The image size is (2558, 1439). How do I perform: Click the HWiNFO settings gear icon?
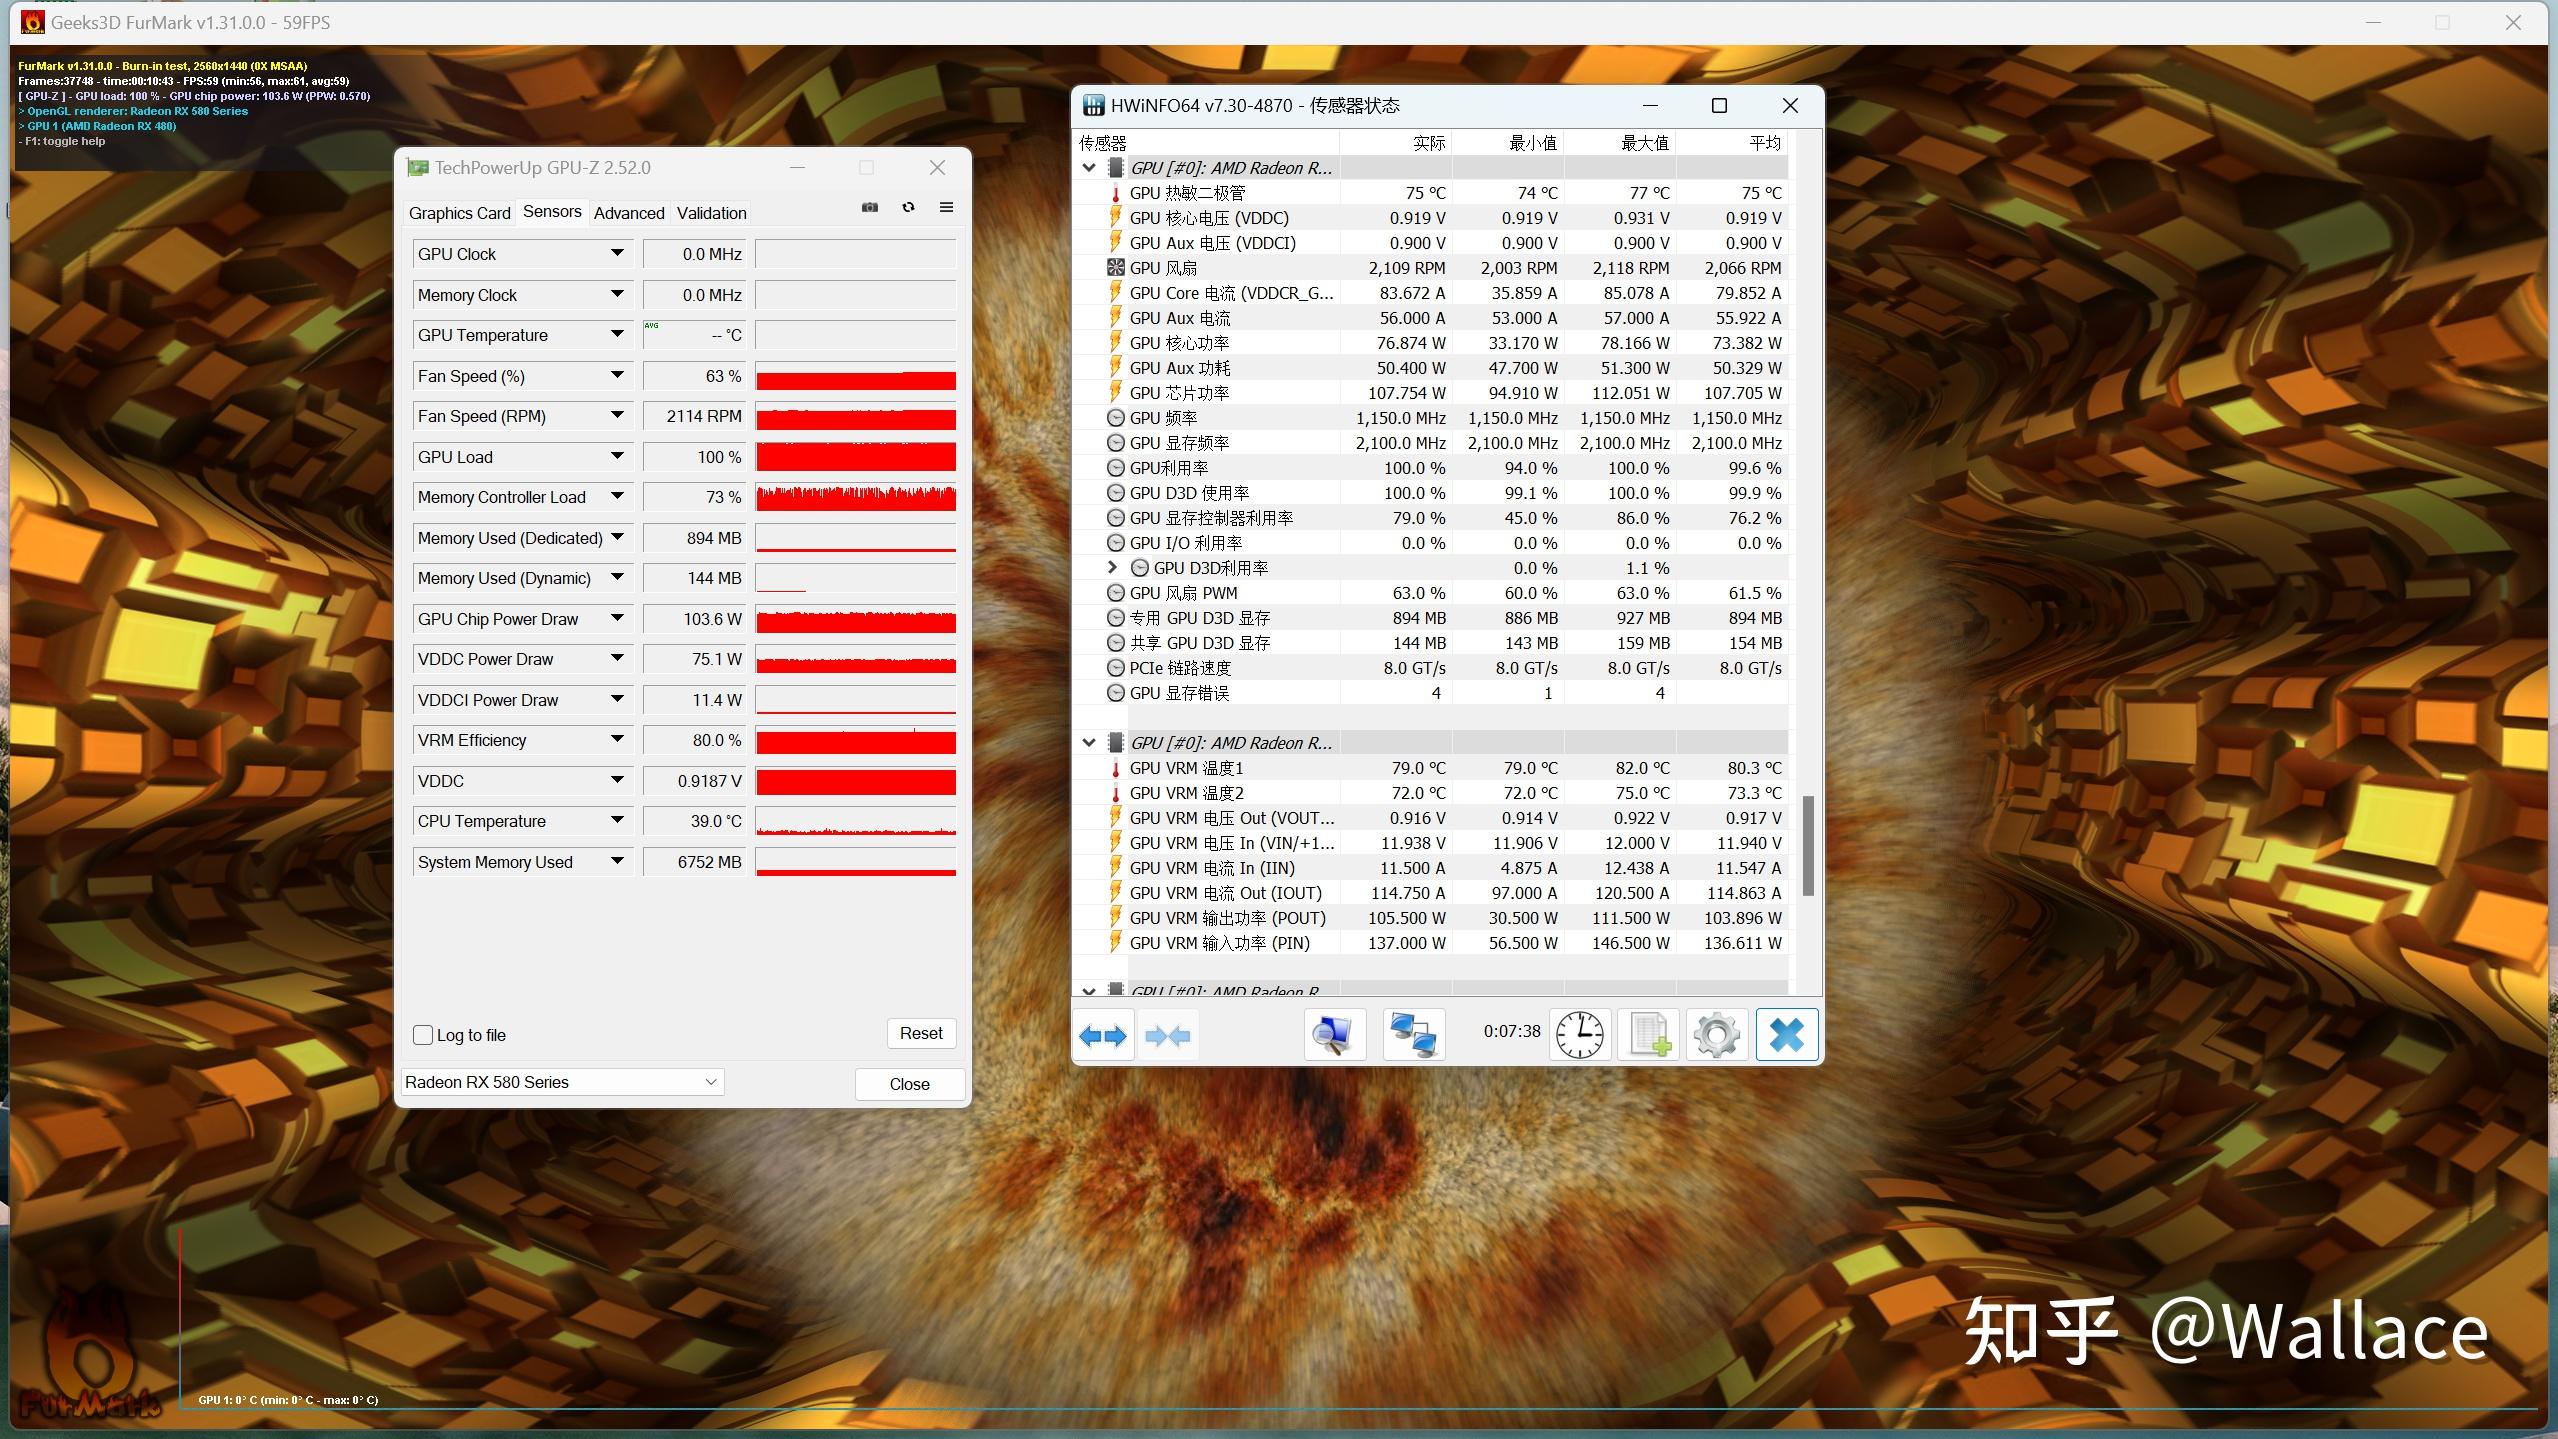(1713, 1035)
